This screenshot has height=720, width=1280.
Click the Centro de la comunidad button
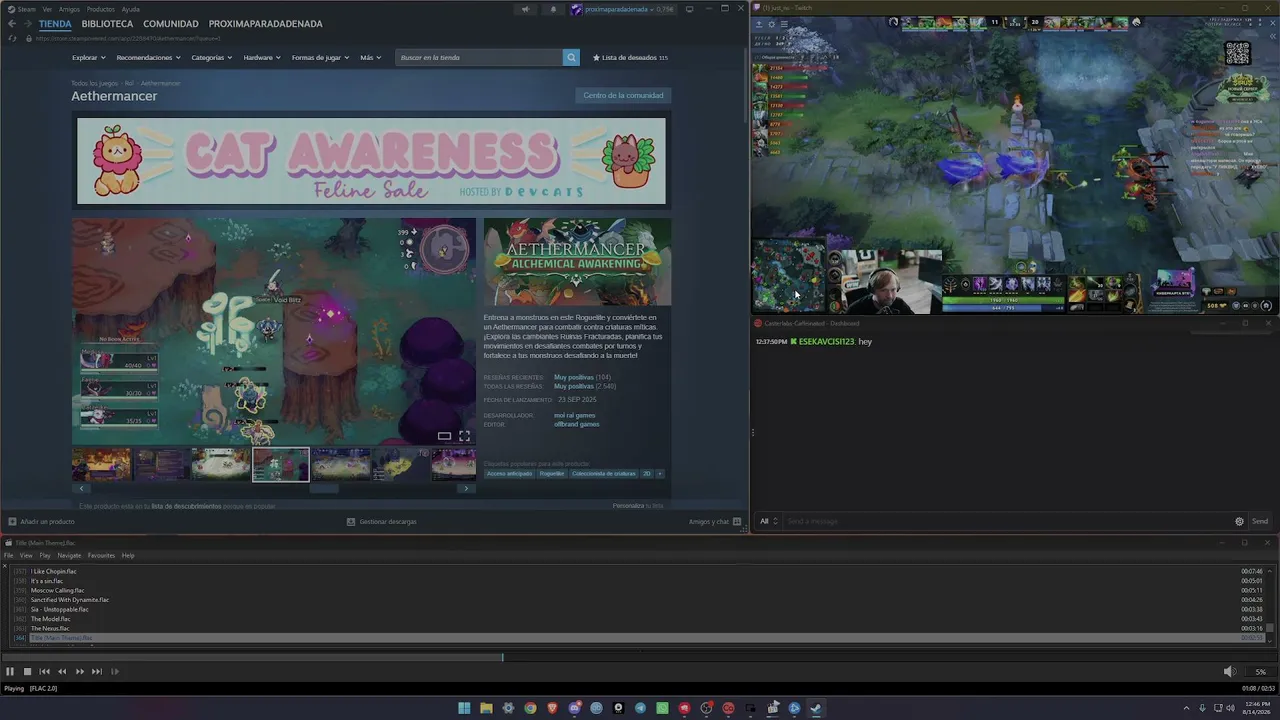[623, 95]
